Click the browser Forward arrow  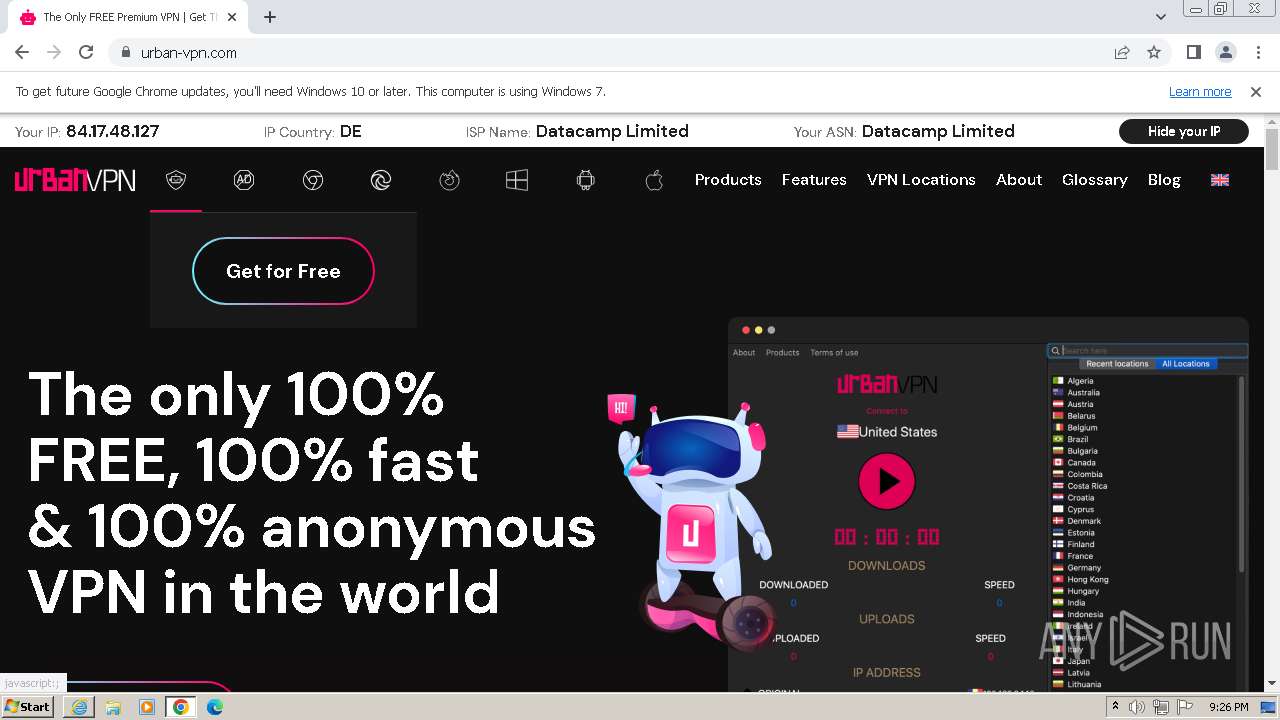[x=54, y=53]
